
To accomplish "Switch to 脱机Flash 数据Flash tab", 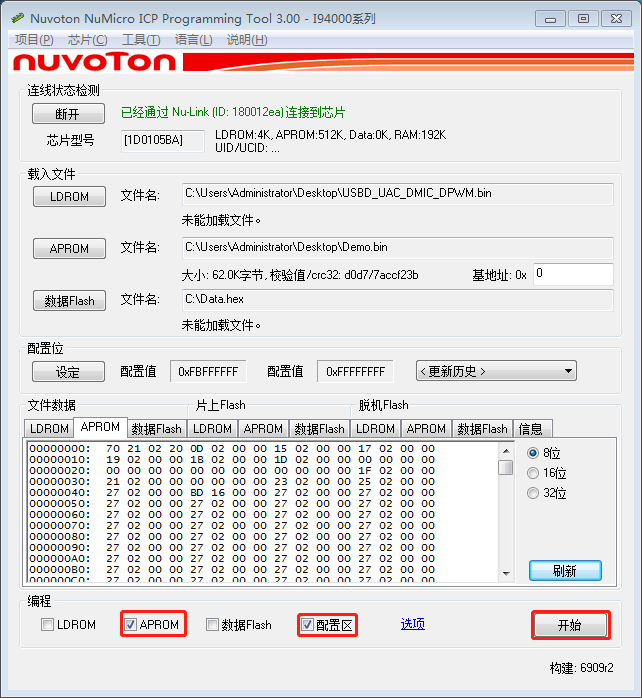I will (x=483, y=429).
